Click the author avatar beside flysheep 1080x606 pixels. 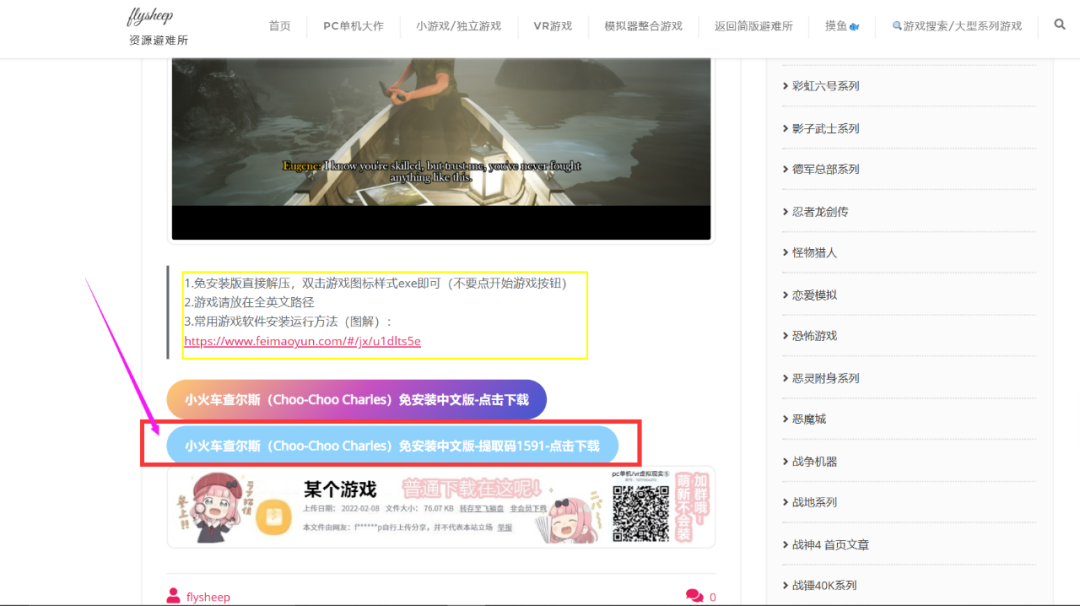coord(178,596)
